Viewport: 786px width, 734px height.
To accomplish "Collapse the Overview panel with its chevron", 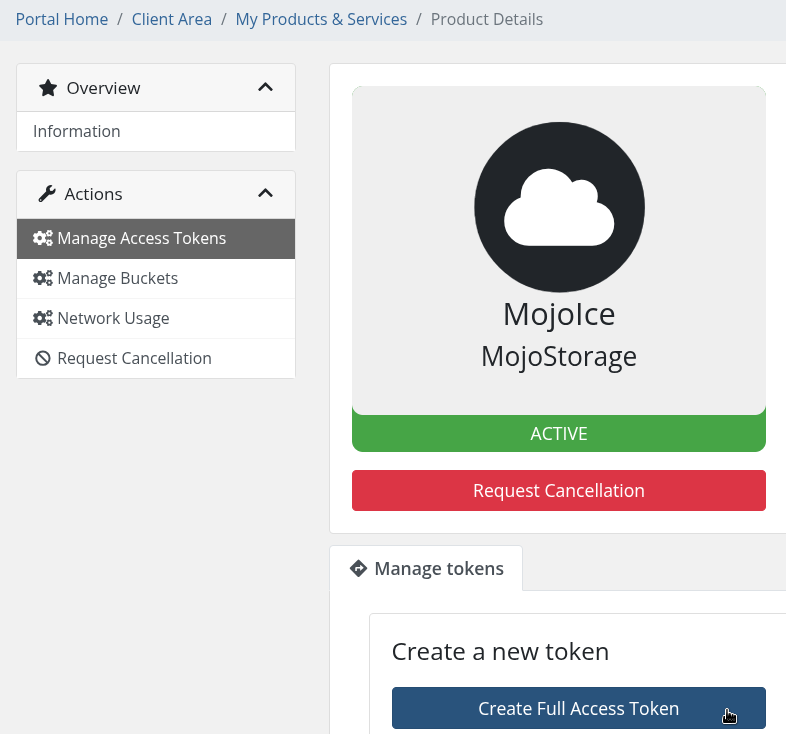I will [265, 87].
